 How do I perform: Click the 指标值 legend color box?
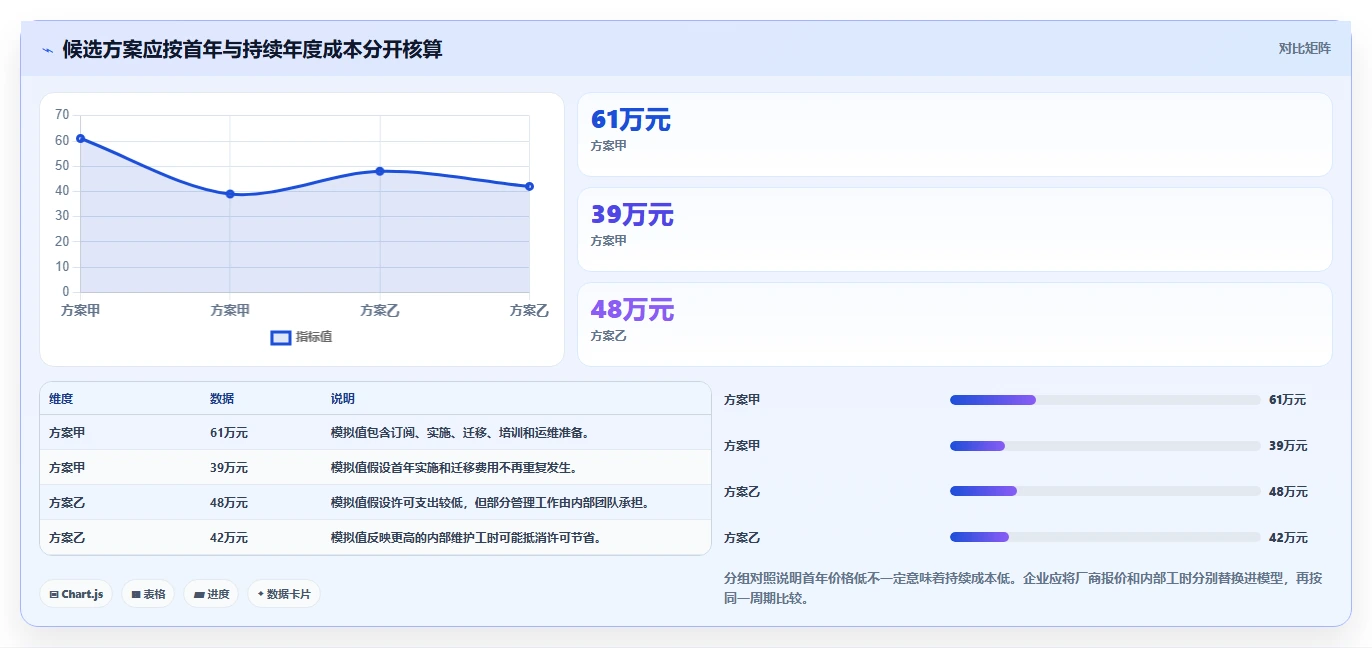pyautogui.click(x=281, y=338)
